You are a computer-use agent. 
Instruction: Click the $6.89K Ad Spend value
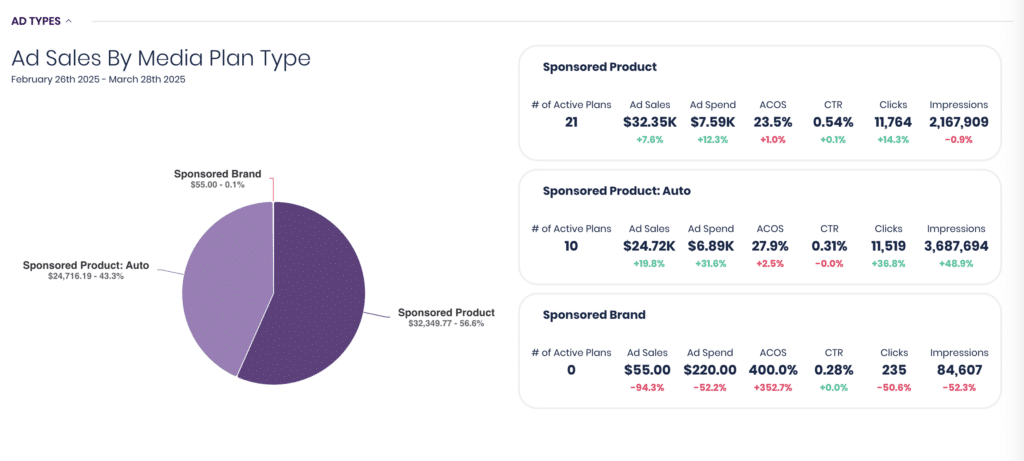pos(711,246)
